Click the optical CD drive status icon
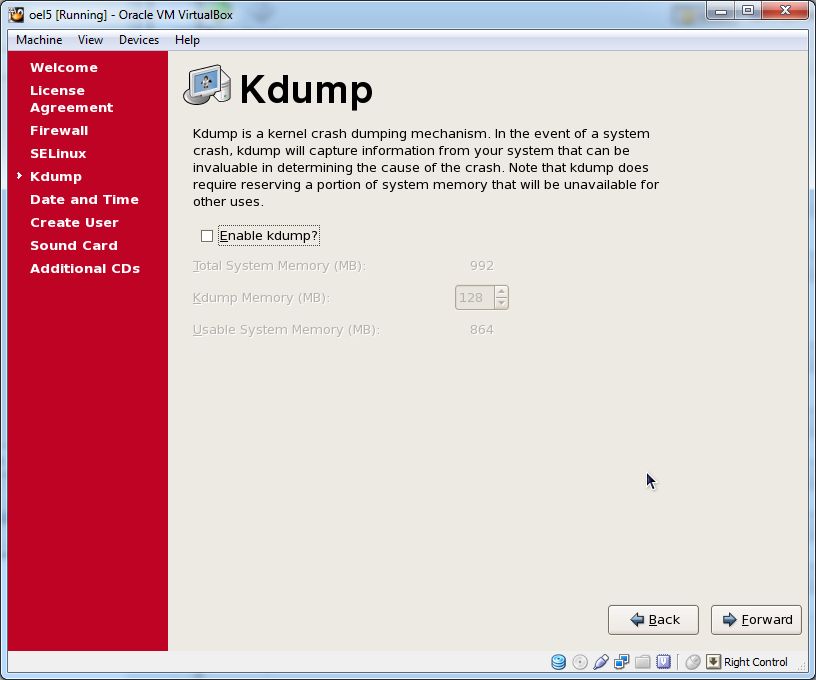 click(x=580, y=662)
